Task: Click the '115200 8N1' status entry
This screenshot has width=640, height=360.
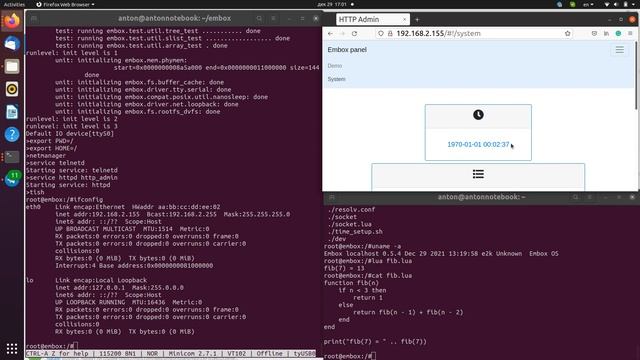Action: tap(117, 353)
